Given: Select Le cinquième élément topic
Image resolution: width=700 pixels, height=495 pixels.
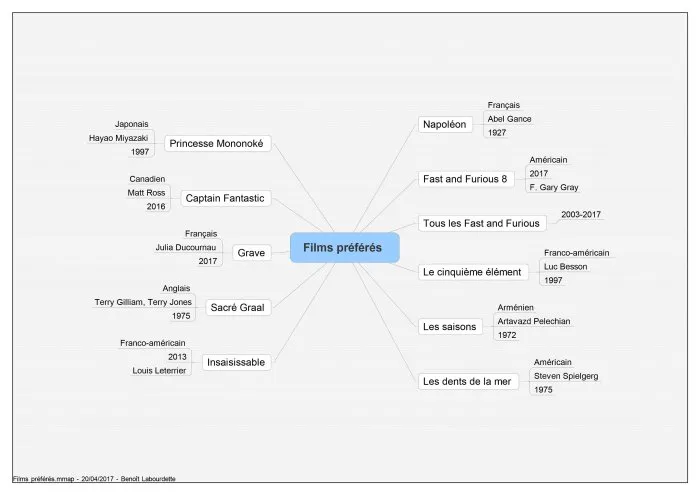Looking at the screenshot, I should [x=472, y=272].
